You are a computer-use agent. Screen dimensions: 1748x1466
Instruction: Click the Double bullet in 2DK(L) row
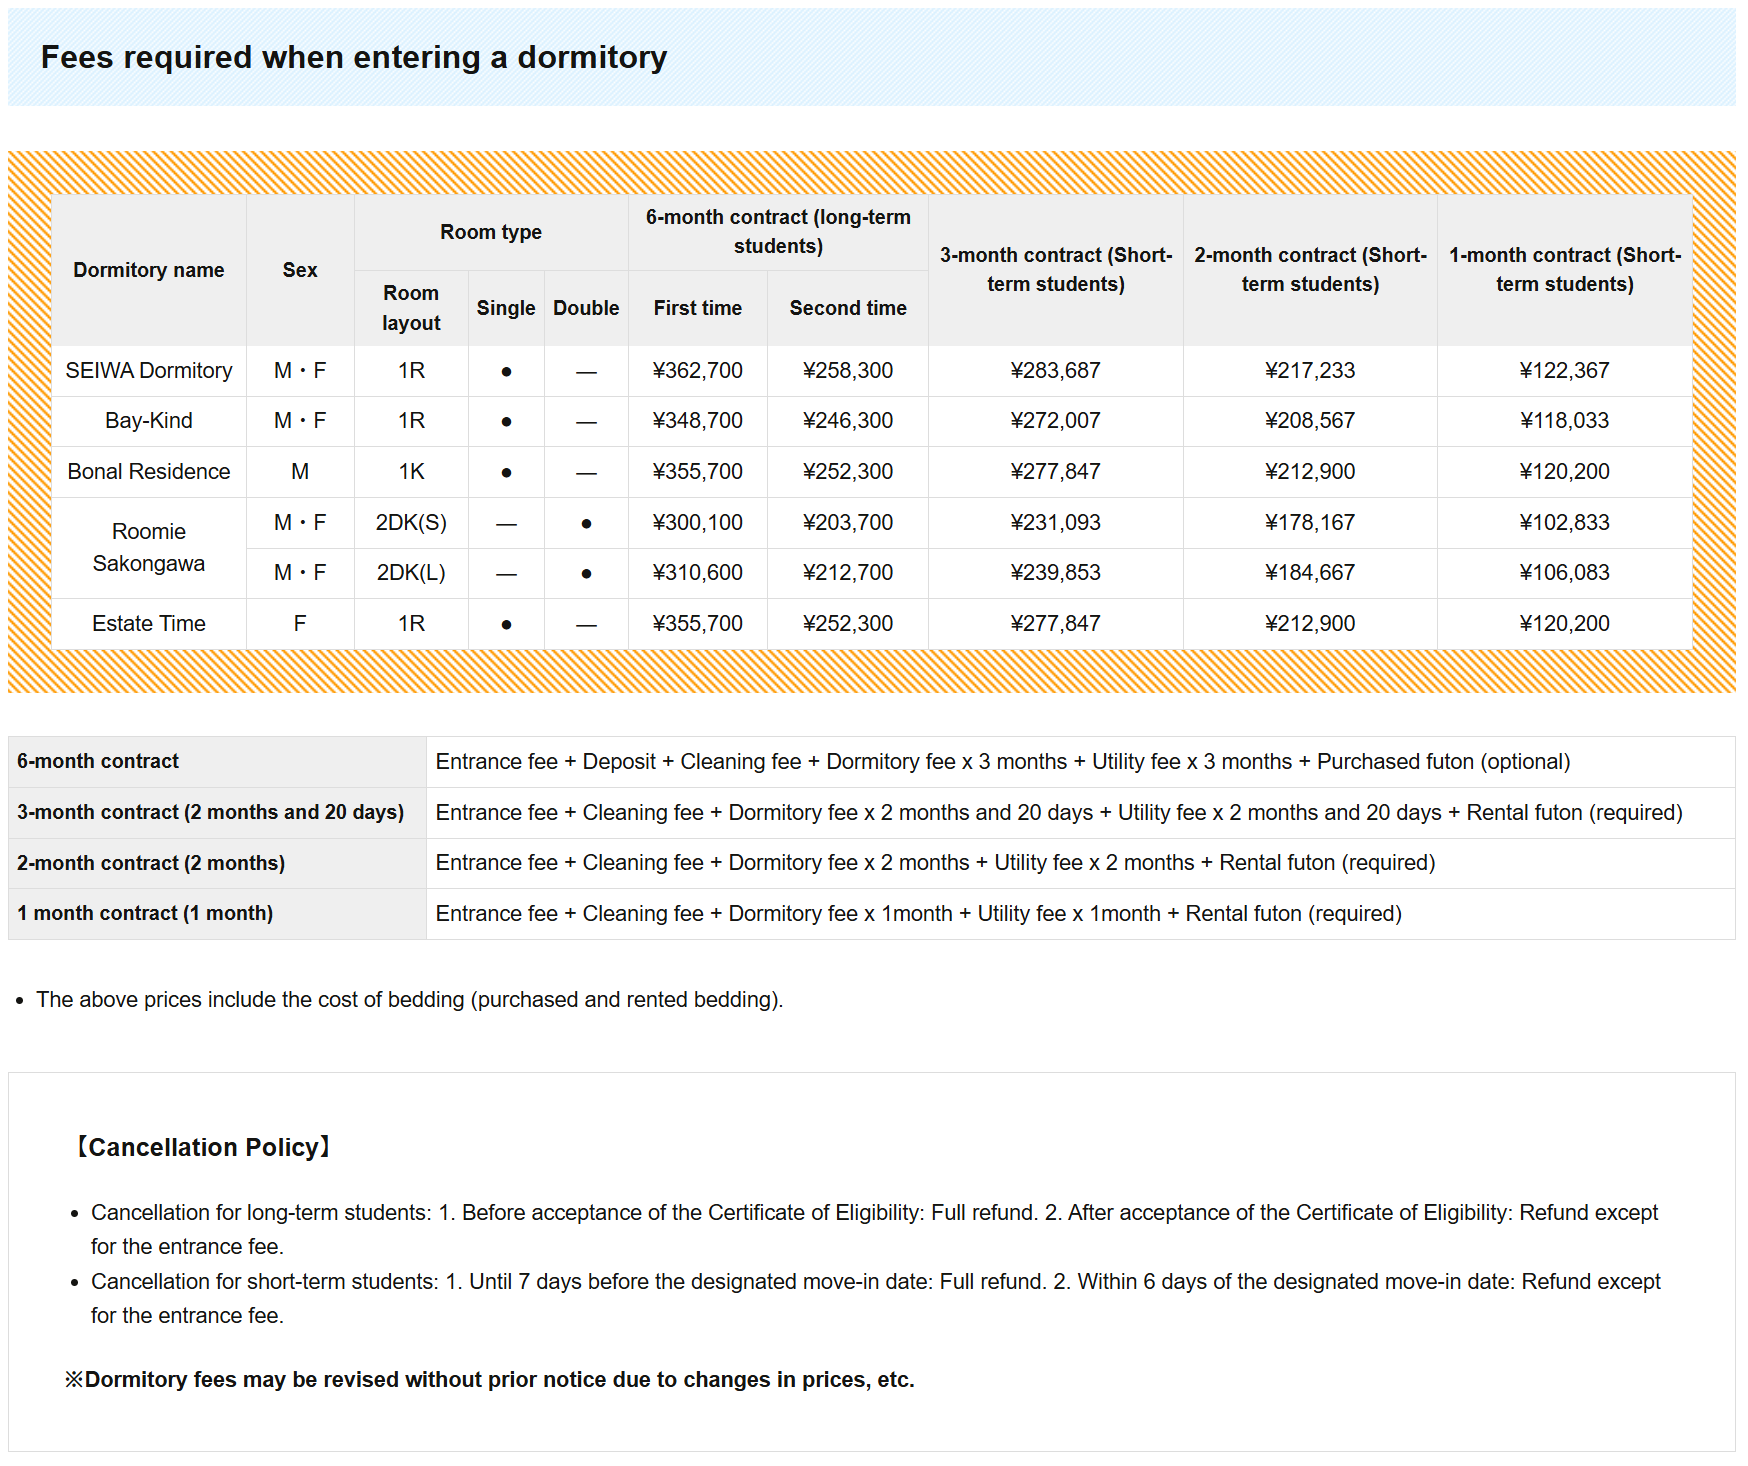[586, 574]
